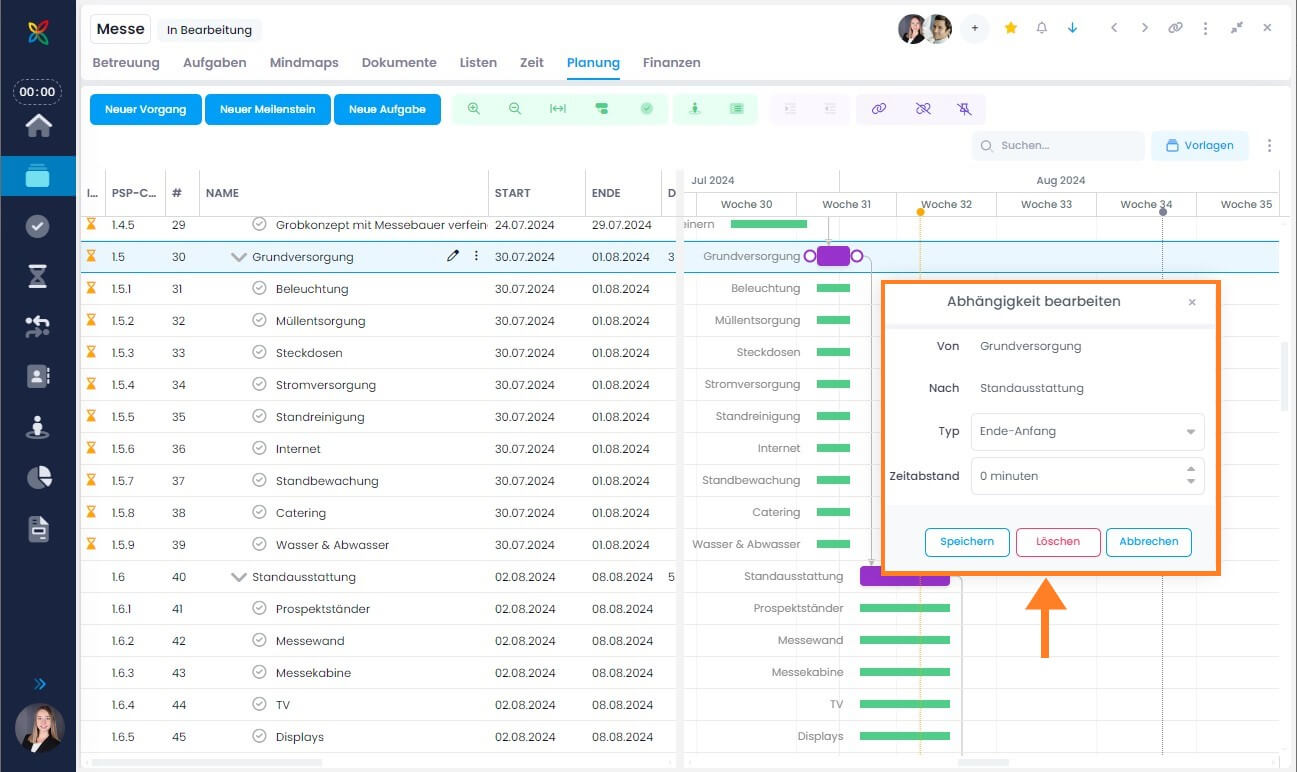Click the remove dependency broken-link icon

[923, 109]
